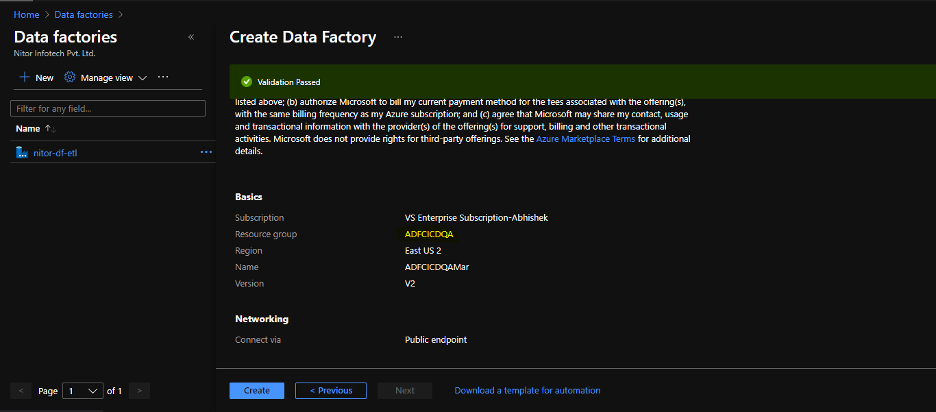Image resolution: width=936 pixels, height=412 pixels.
Task: Click the disabled Next button
Action: (x=405, y=391)
